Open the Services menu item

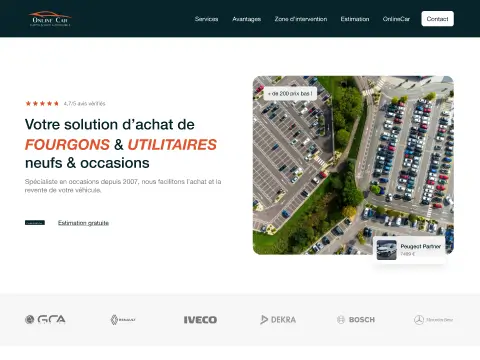[x=206, y=19]
